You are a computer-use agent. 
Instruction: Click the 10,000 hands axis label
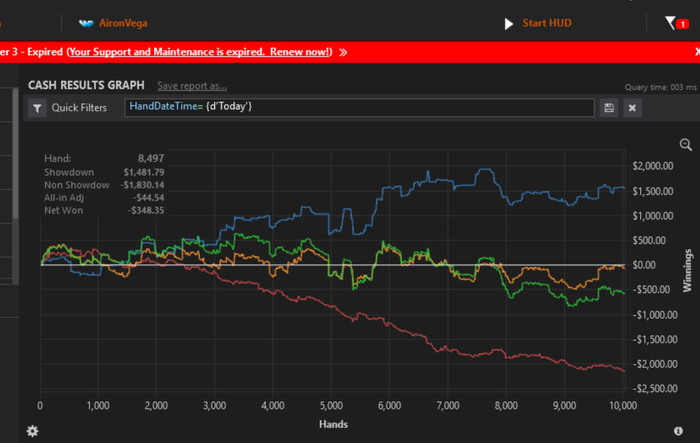[x=623, y=405]
